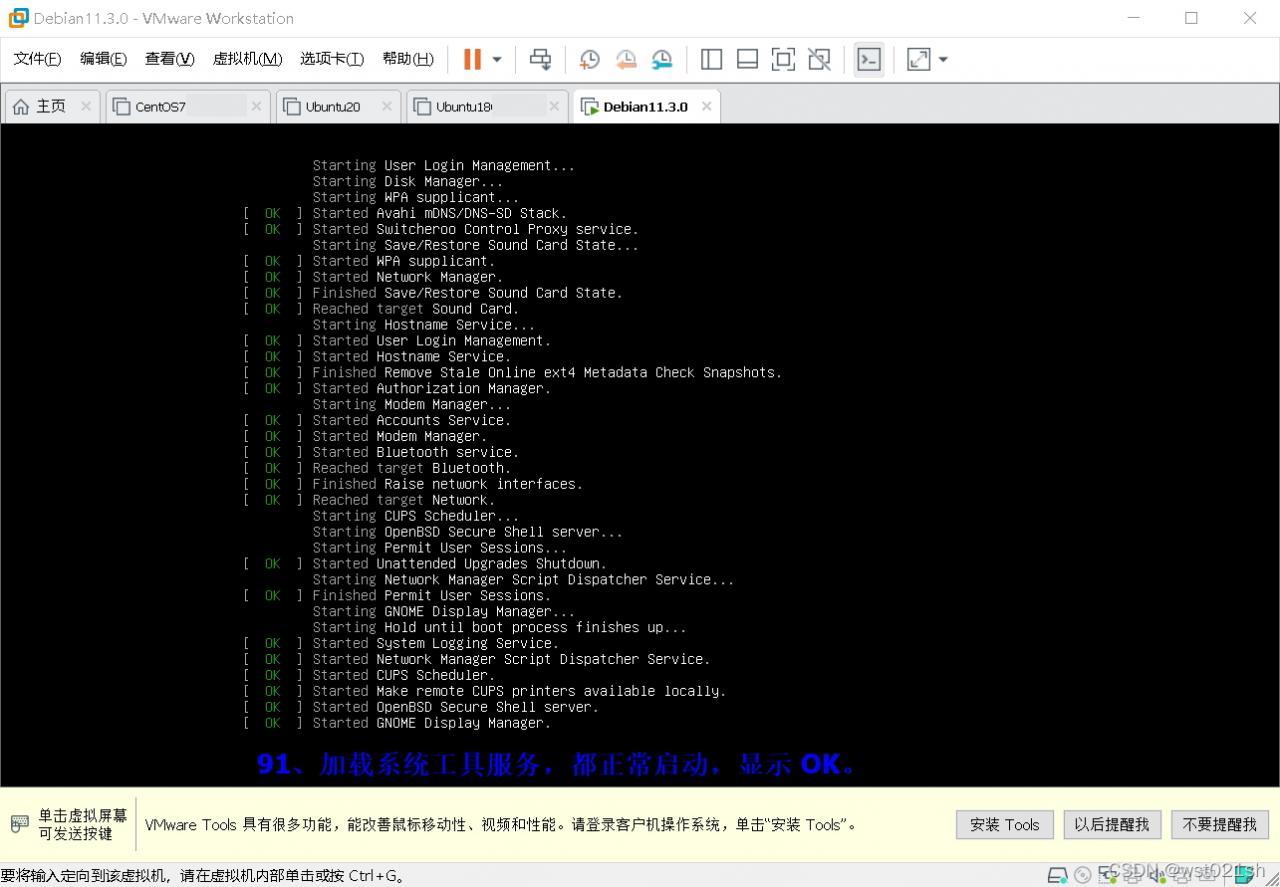This screenshot has height=887, width=1280.
Task: Close the Ubuntu18 tab
Action: [x=555, y=106]
